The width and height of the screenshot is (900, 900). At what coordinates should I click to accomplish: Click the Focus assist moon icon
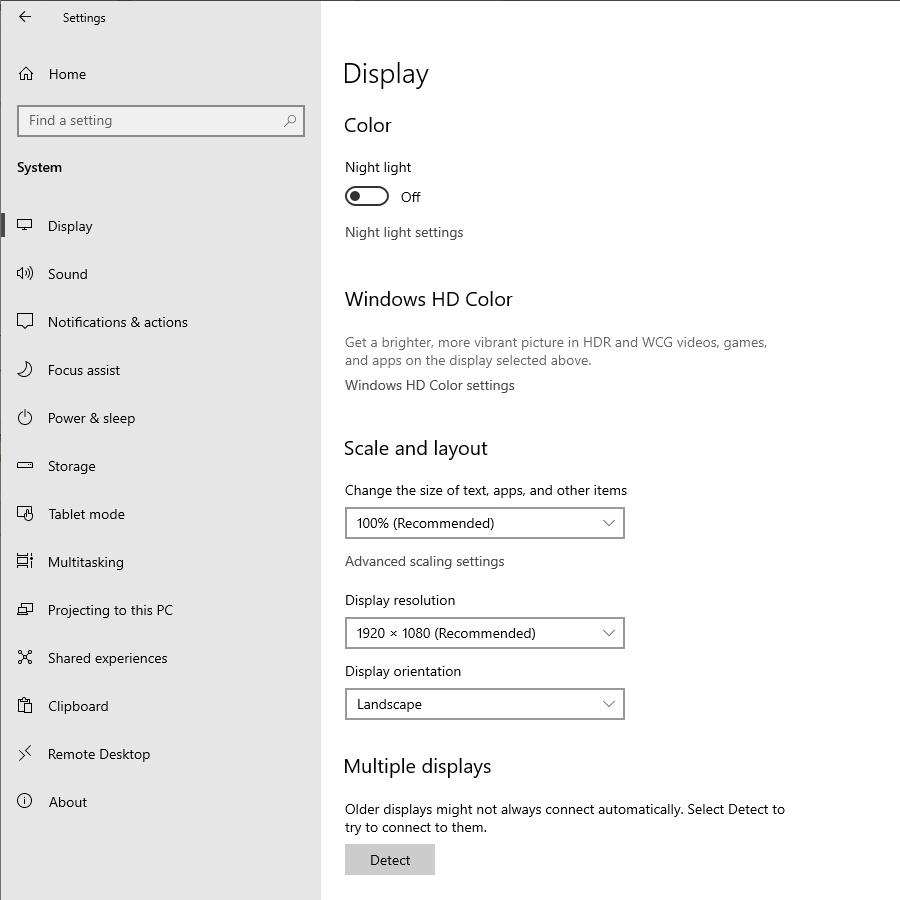25,369
